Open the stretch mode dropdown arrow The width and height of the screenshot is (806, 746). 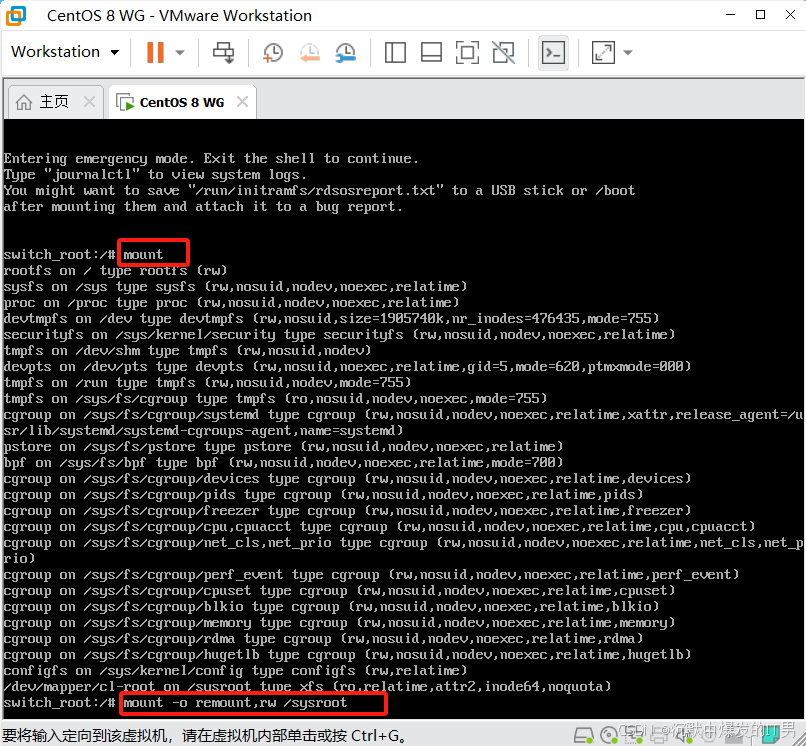coord(628,52)
